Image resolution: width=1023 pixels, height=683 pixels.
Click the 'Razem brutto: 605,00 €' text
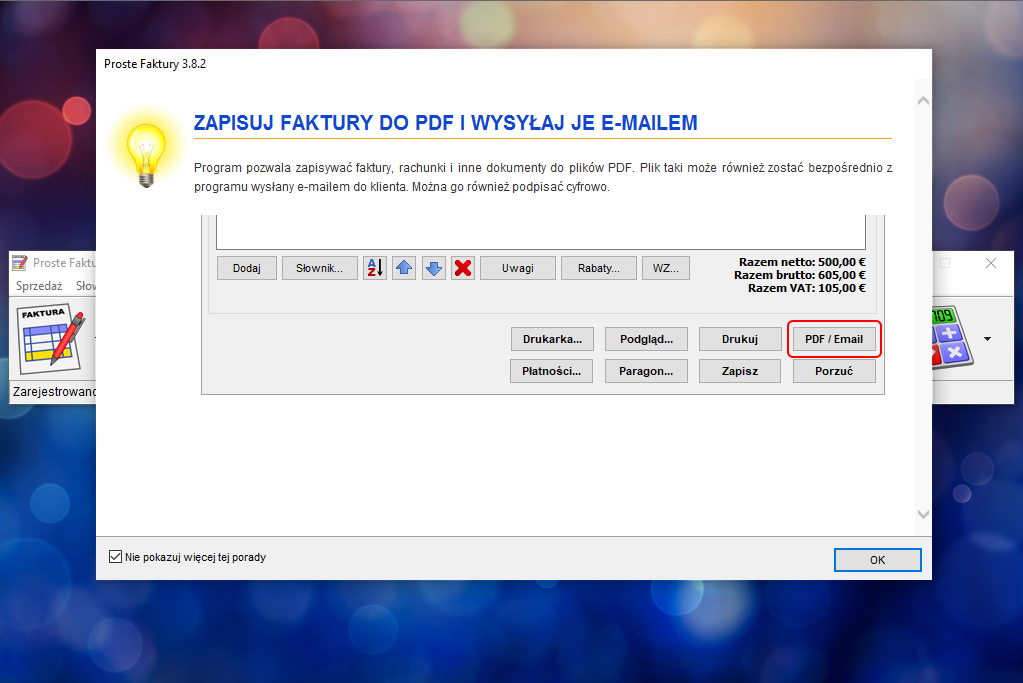[800, 275]
